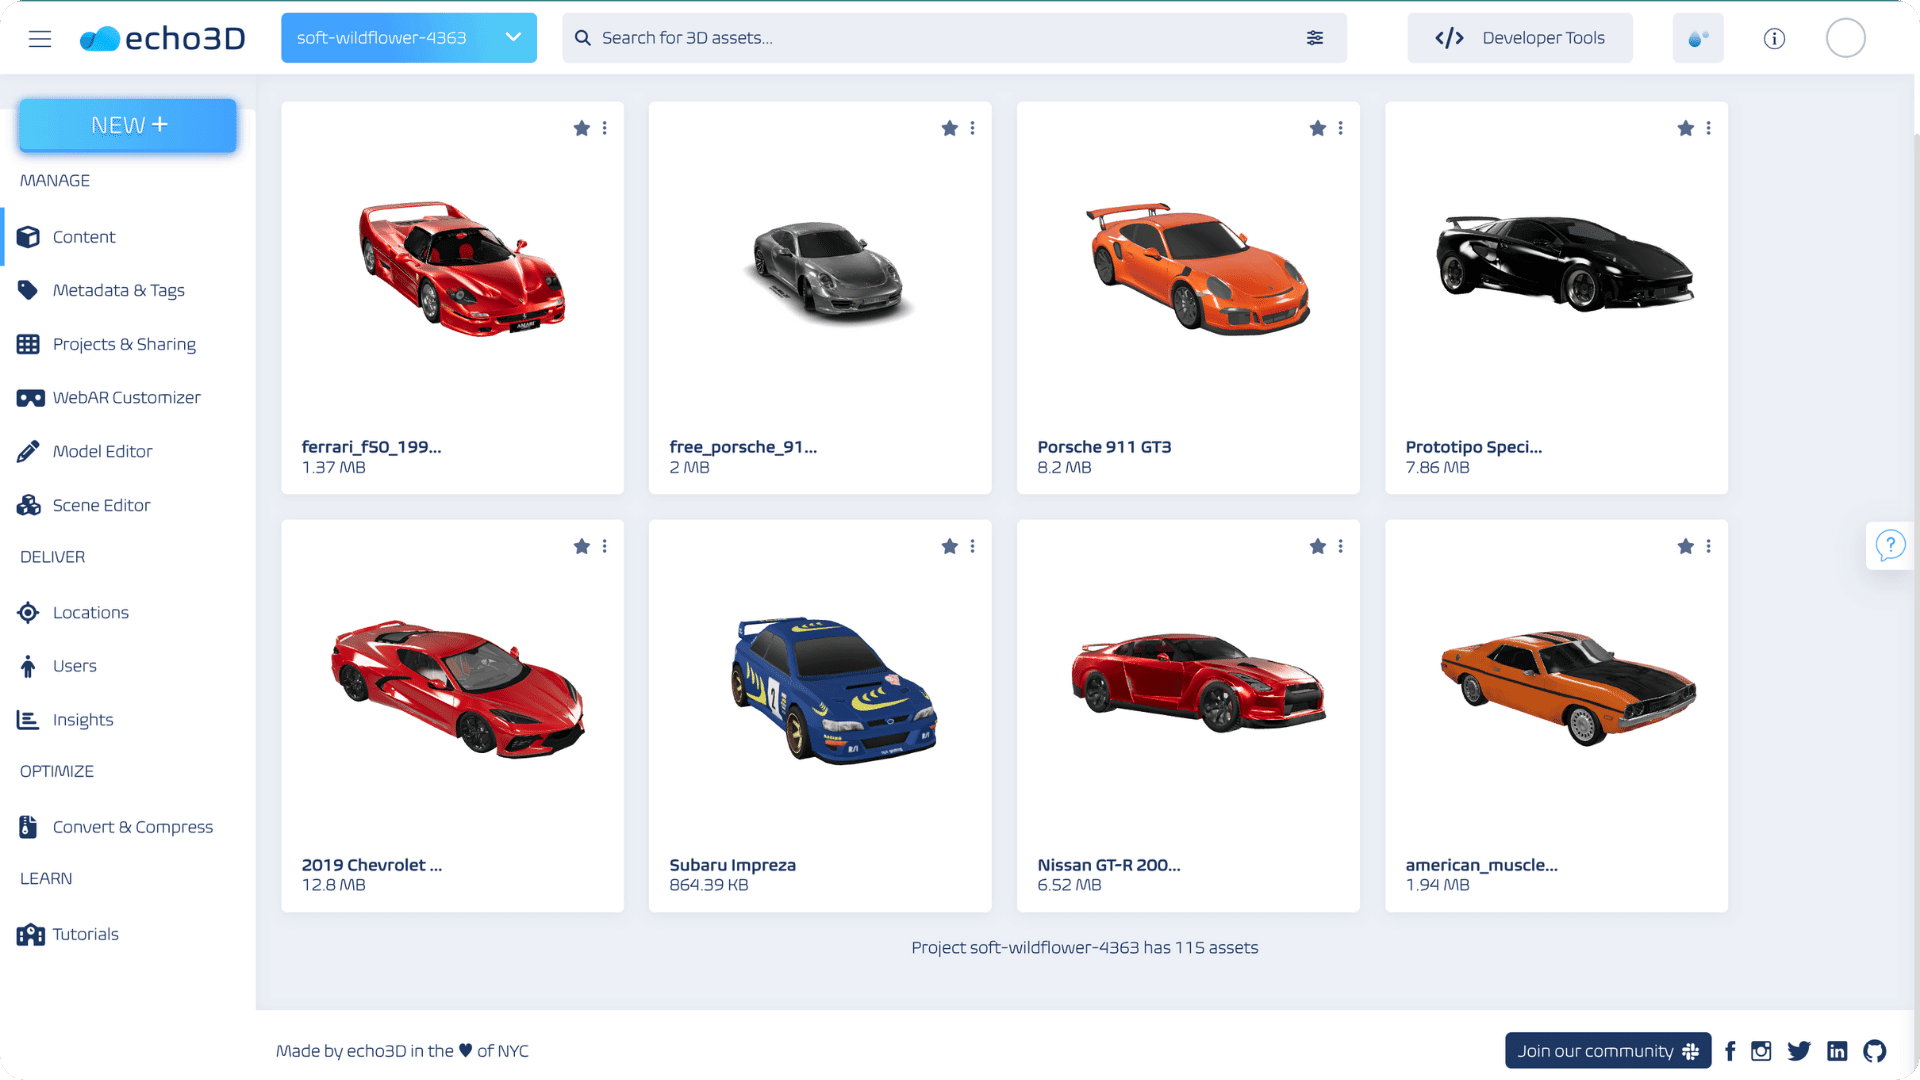This screenshot has width=1920, height=1080.
Task: Select the blue Subaru Impreza thumbnail
Action: [x=834, y=690]
